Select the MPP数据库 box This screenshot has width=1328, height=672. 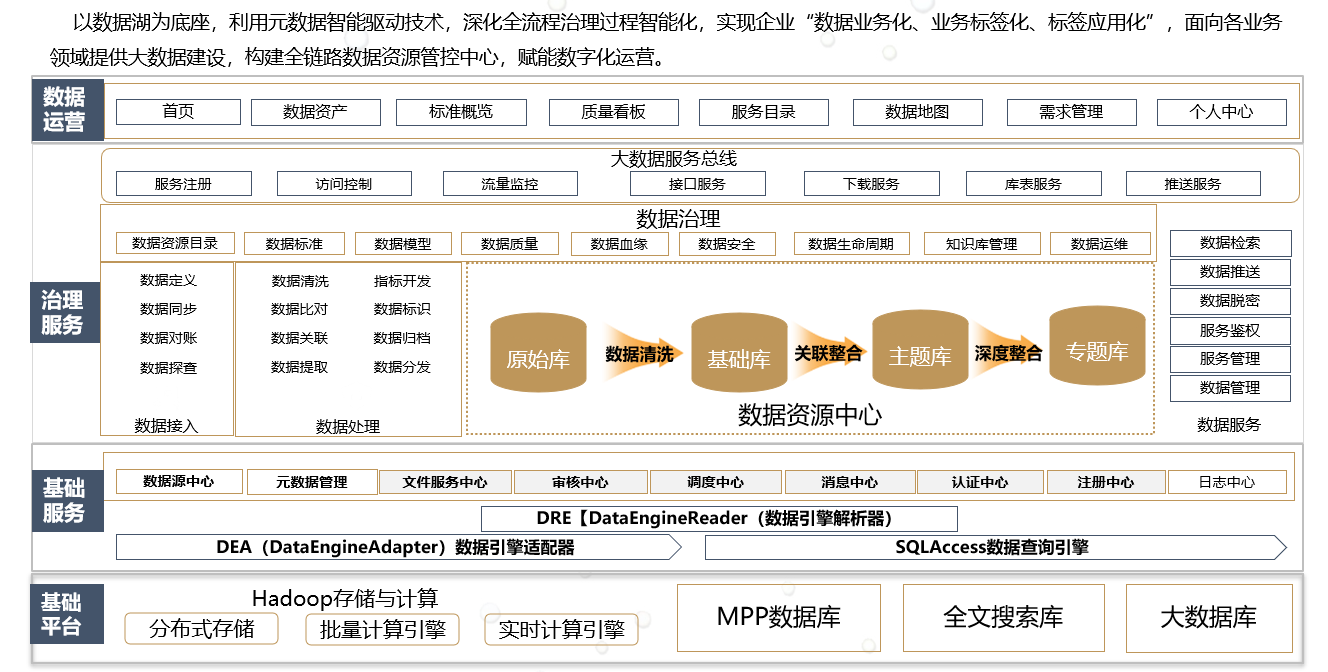tap(779, 618)
